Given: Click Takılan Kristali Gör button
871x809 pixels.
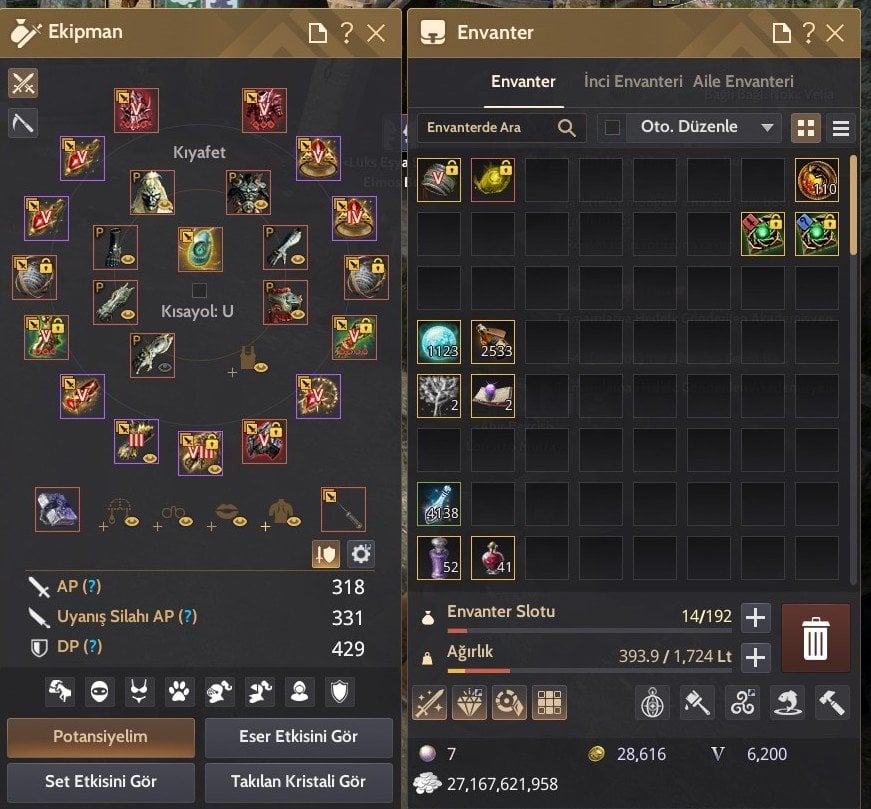Looking at the screenshot, I should 298,781.
